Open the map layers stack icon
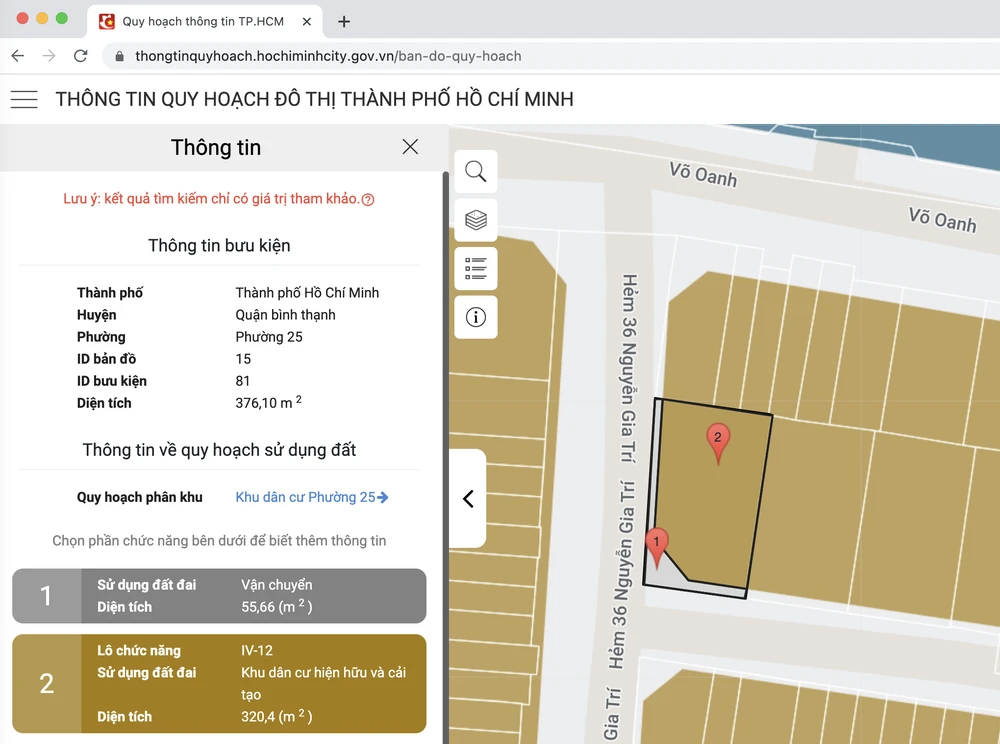1000x744 pixels. [x=476, y=220]
